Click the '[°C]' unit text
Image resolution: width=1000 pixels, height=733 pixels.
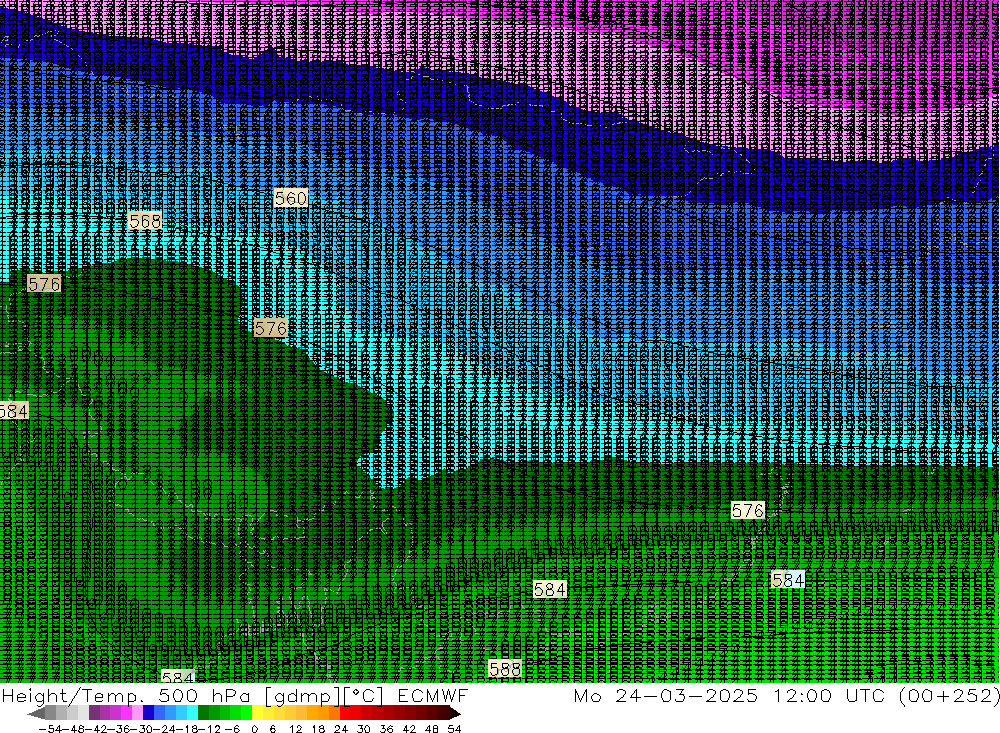[x=363, y=695]
